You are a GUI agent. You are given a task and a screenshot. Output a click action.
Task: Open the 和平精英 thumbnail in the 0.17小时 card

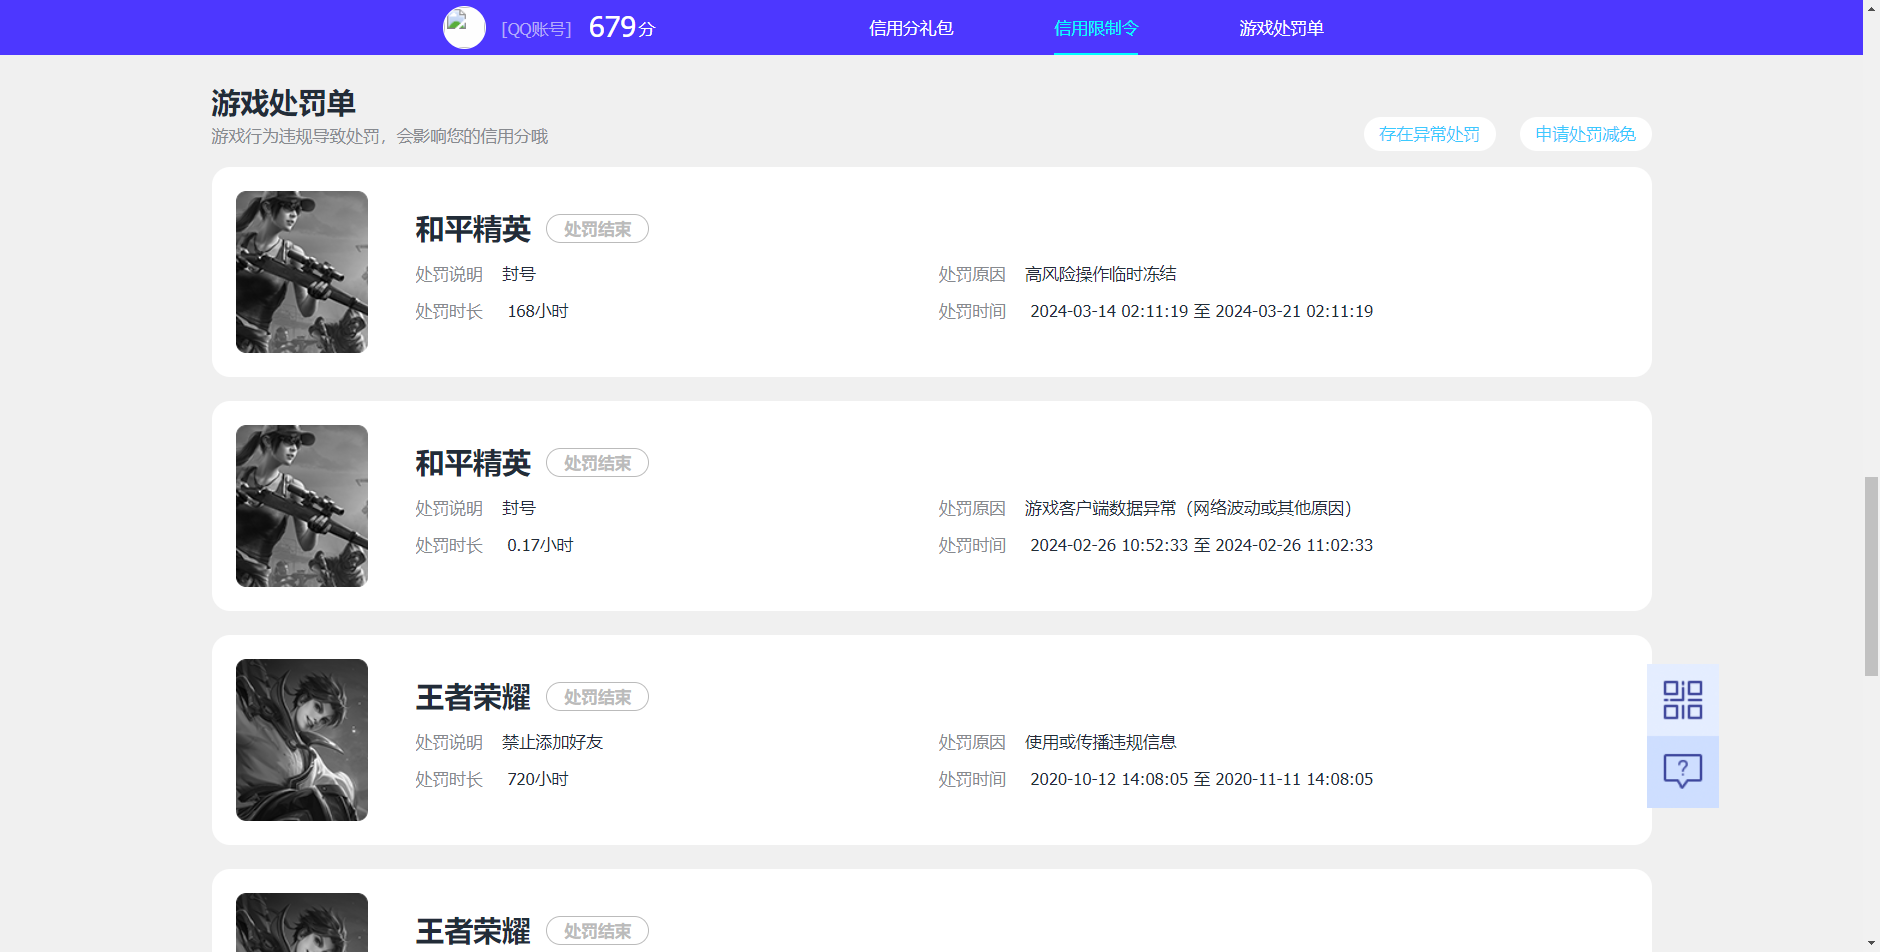pyautogui.click(x=302, y=506)
